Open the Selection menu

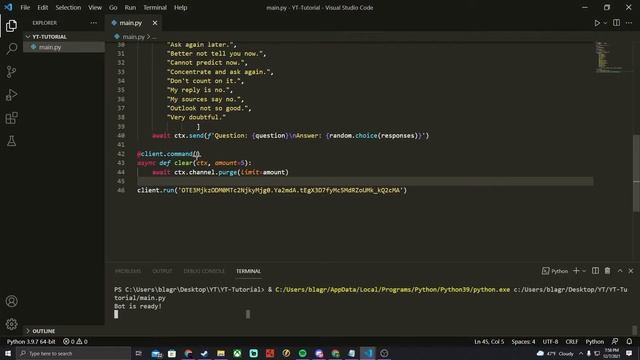[68, 7]
